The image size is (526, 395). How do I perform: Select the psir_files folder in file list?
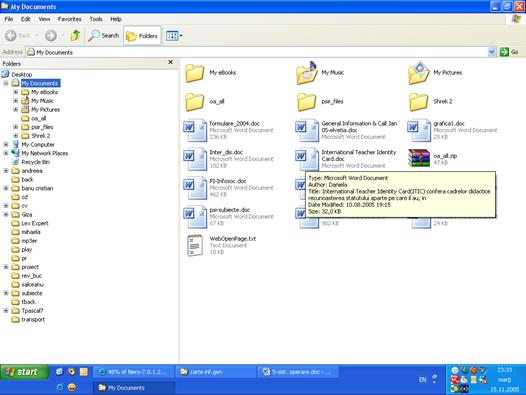coord(320,102)
